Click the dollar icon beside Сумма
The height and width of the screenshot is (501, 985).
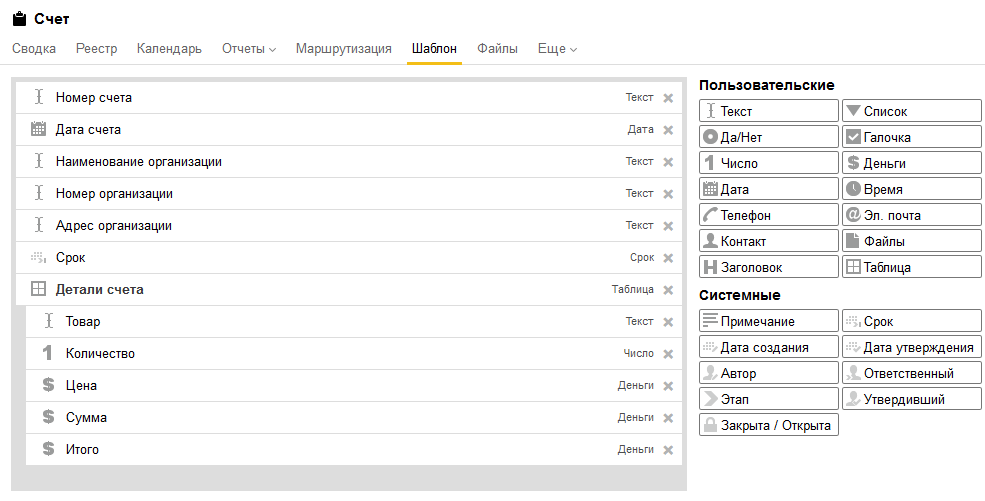[48, 418]
